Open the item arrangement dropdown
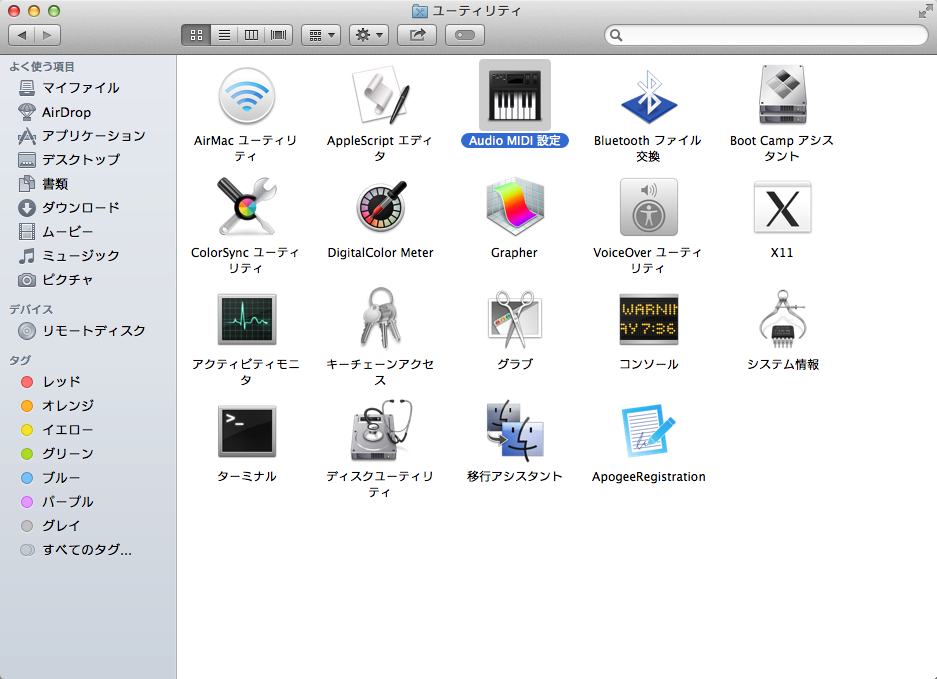The image size is (937, 679). coord(321,35)
